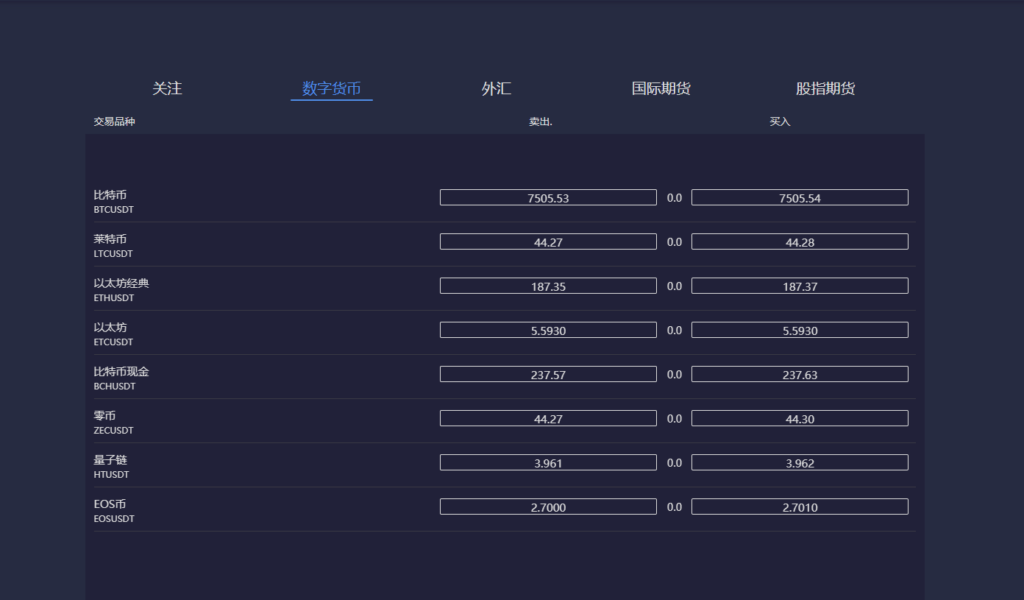Select the 比特币 BTCUSDT row label
1024x600 pixels.
113,202
